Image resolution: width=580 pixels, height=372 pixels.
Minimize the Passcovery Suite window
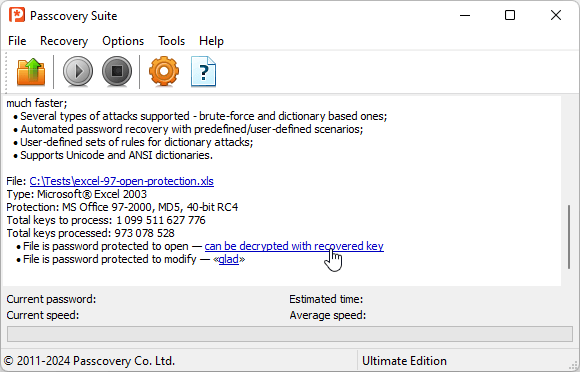(465, 16)
